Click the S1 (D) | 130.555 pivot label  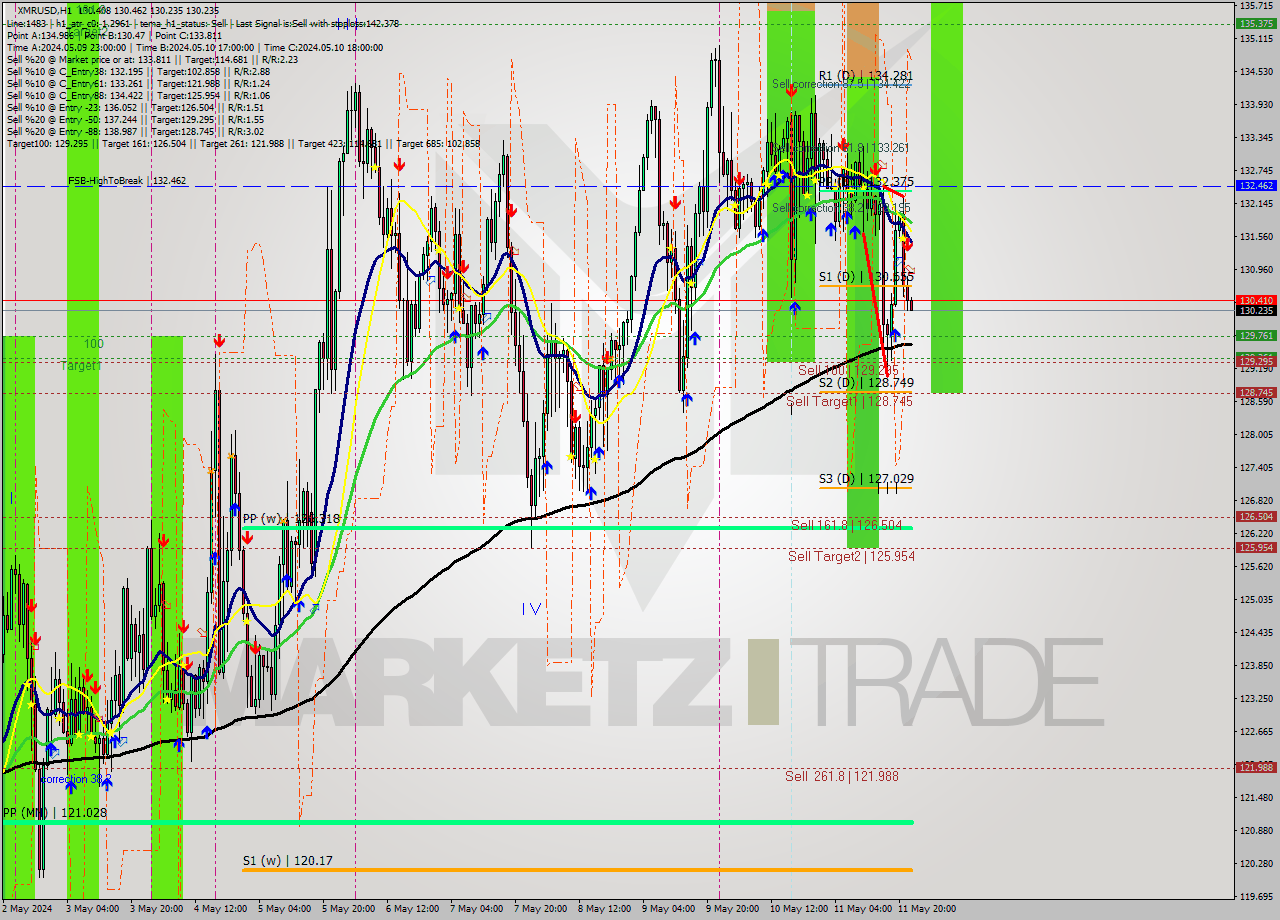(x=866, y=276)
